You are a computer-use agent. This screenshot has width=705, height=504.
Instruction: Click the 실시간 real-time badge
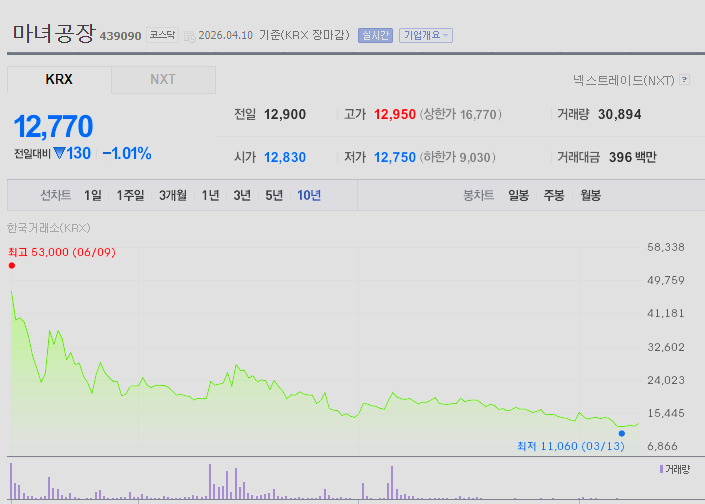375,35
